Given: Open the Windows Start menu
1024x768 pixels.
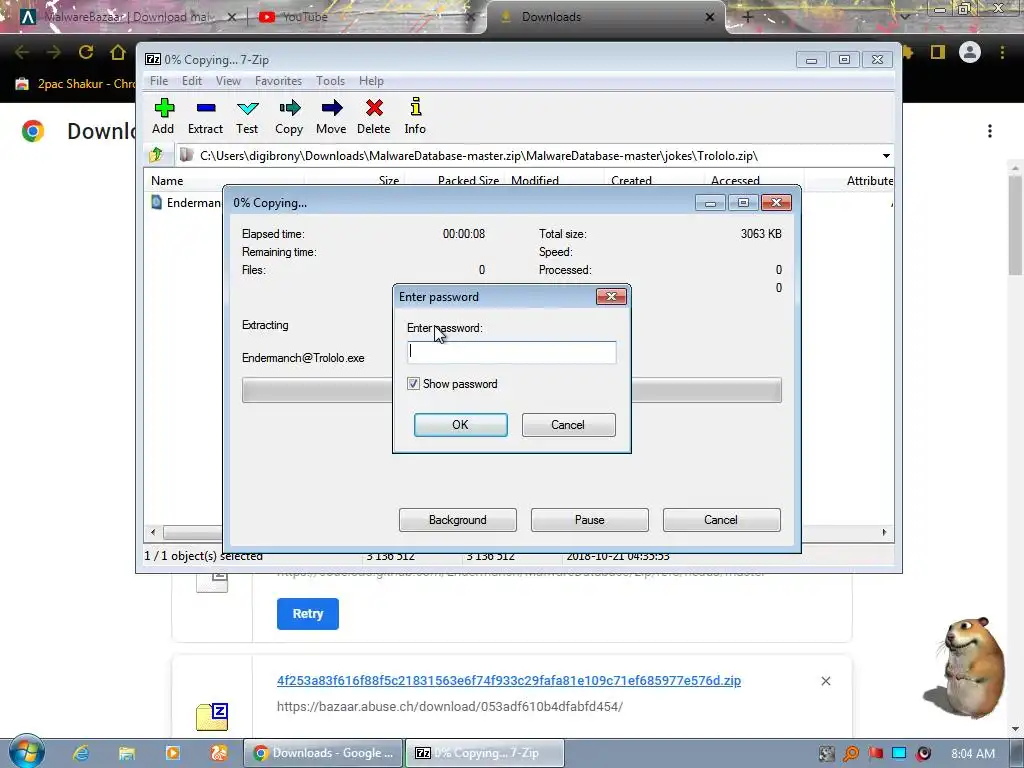Looking at the screenshot, I should (x=25, y=752).
